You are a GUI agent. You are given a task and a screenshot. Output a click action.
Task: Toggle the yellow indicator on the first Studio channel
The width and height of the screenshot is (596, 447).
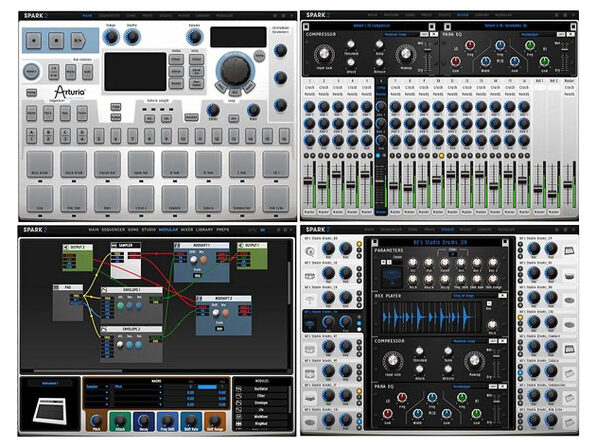click(359, 244)
